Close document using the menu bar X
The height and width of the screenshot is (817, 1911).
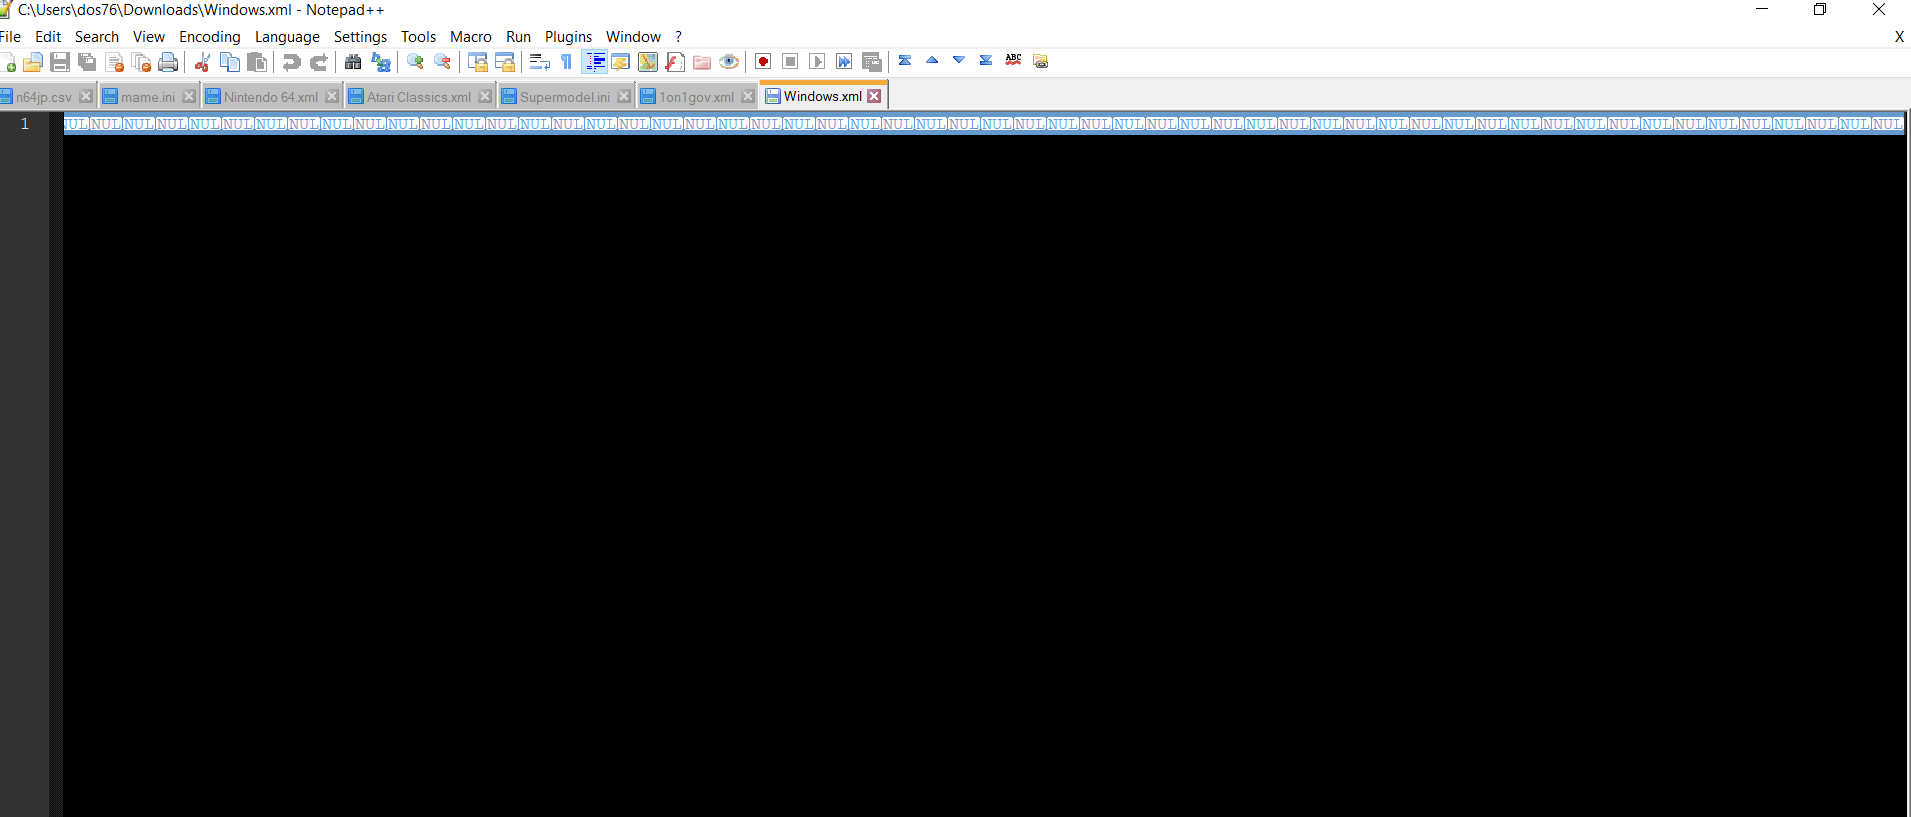click(1899, 37)
